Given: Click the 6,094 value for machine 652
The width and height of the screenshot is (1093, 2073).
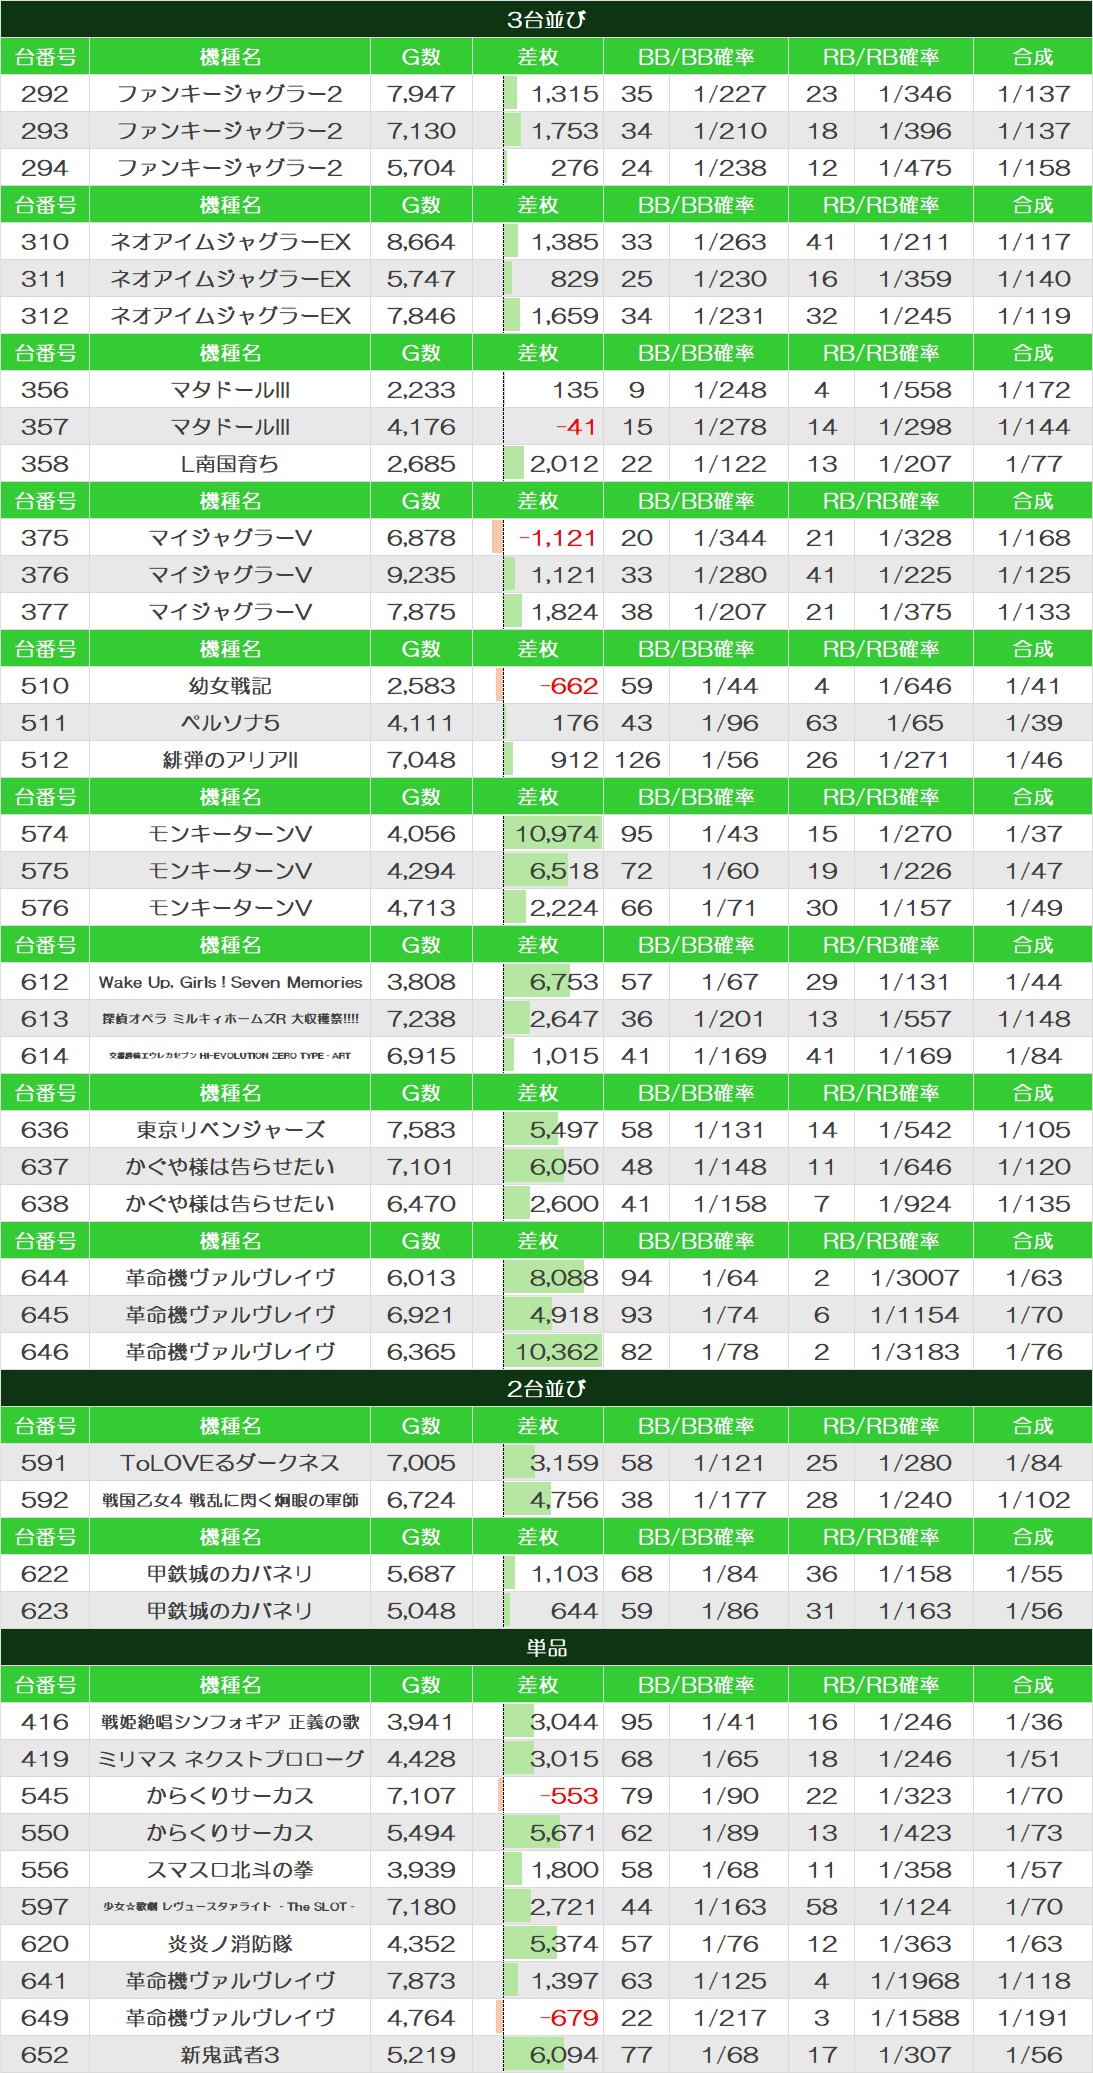Looking at the screenshot, I should [x=564, y=2055].
